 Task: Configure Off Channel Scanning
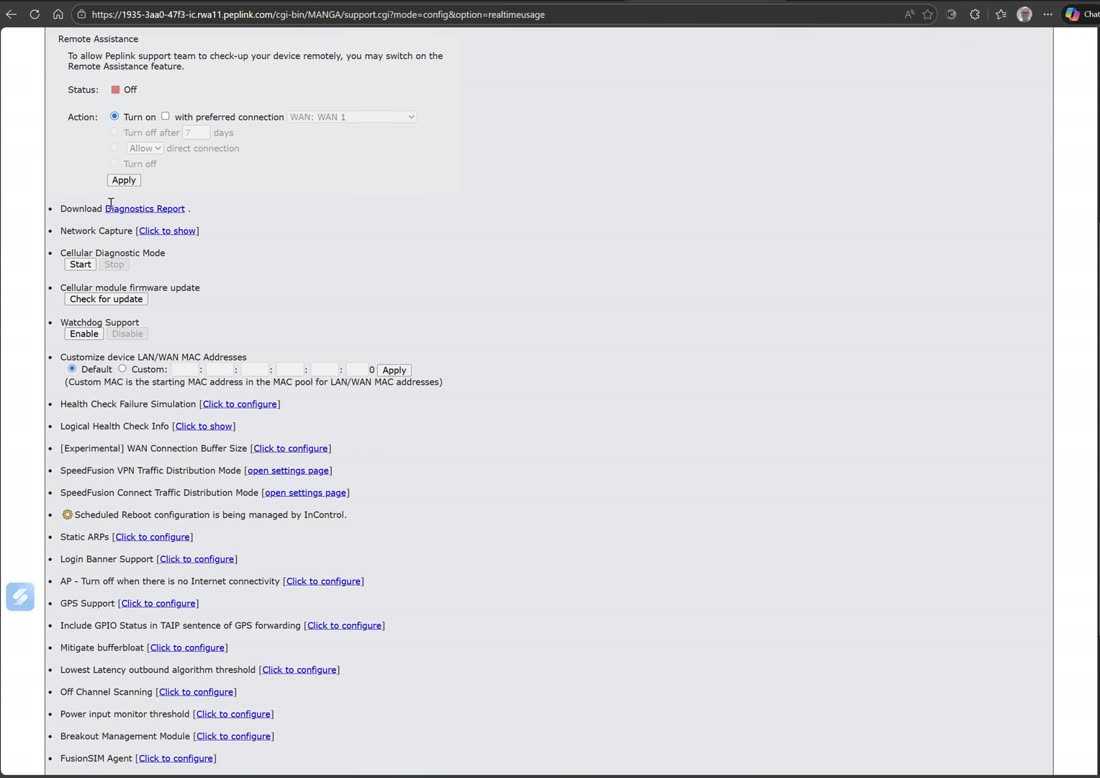pyautogui.click(x=196, y=692)
